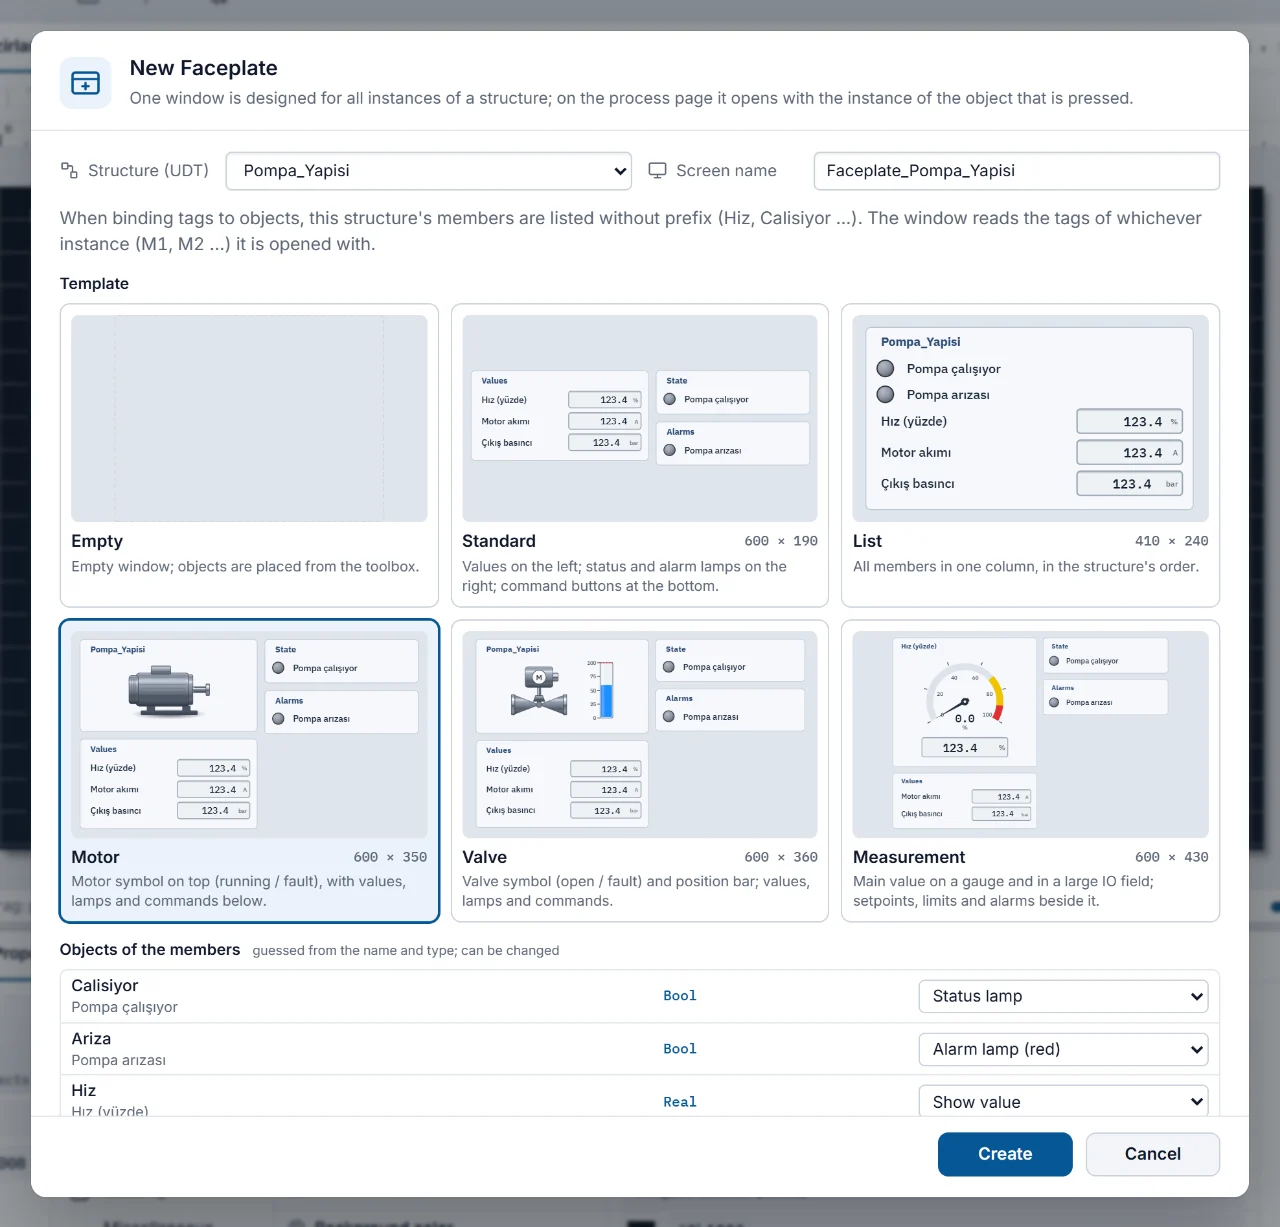This screenshot has width=1280, height=1227.
Task: Select the Standard template card
Action: (x=640, y=455)
